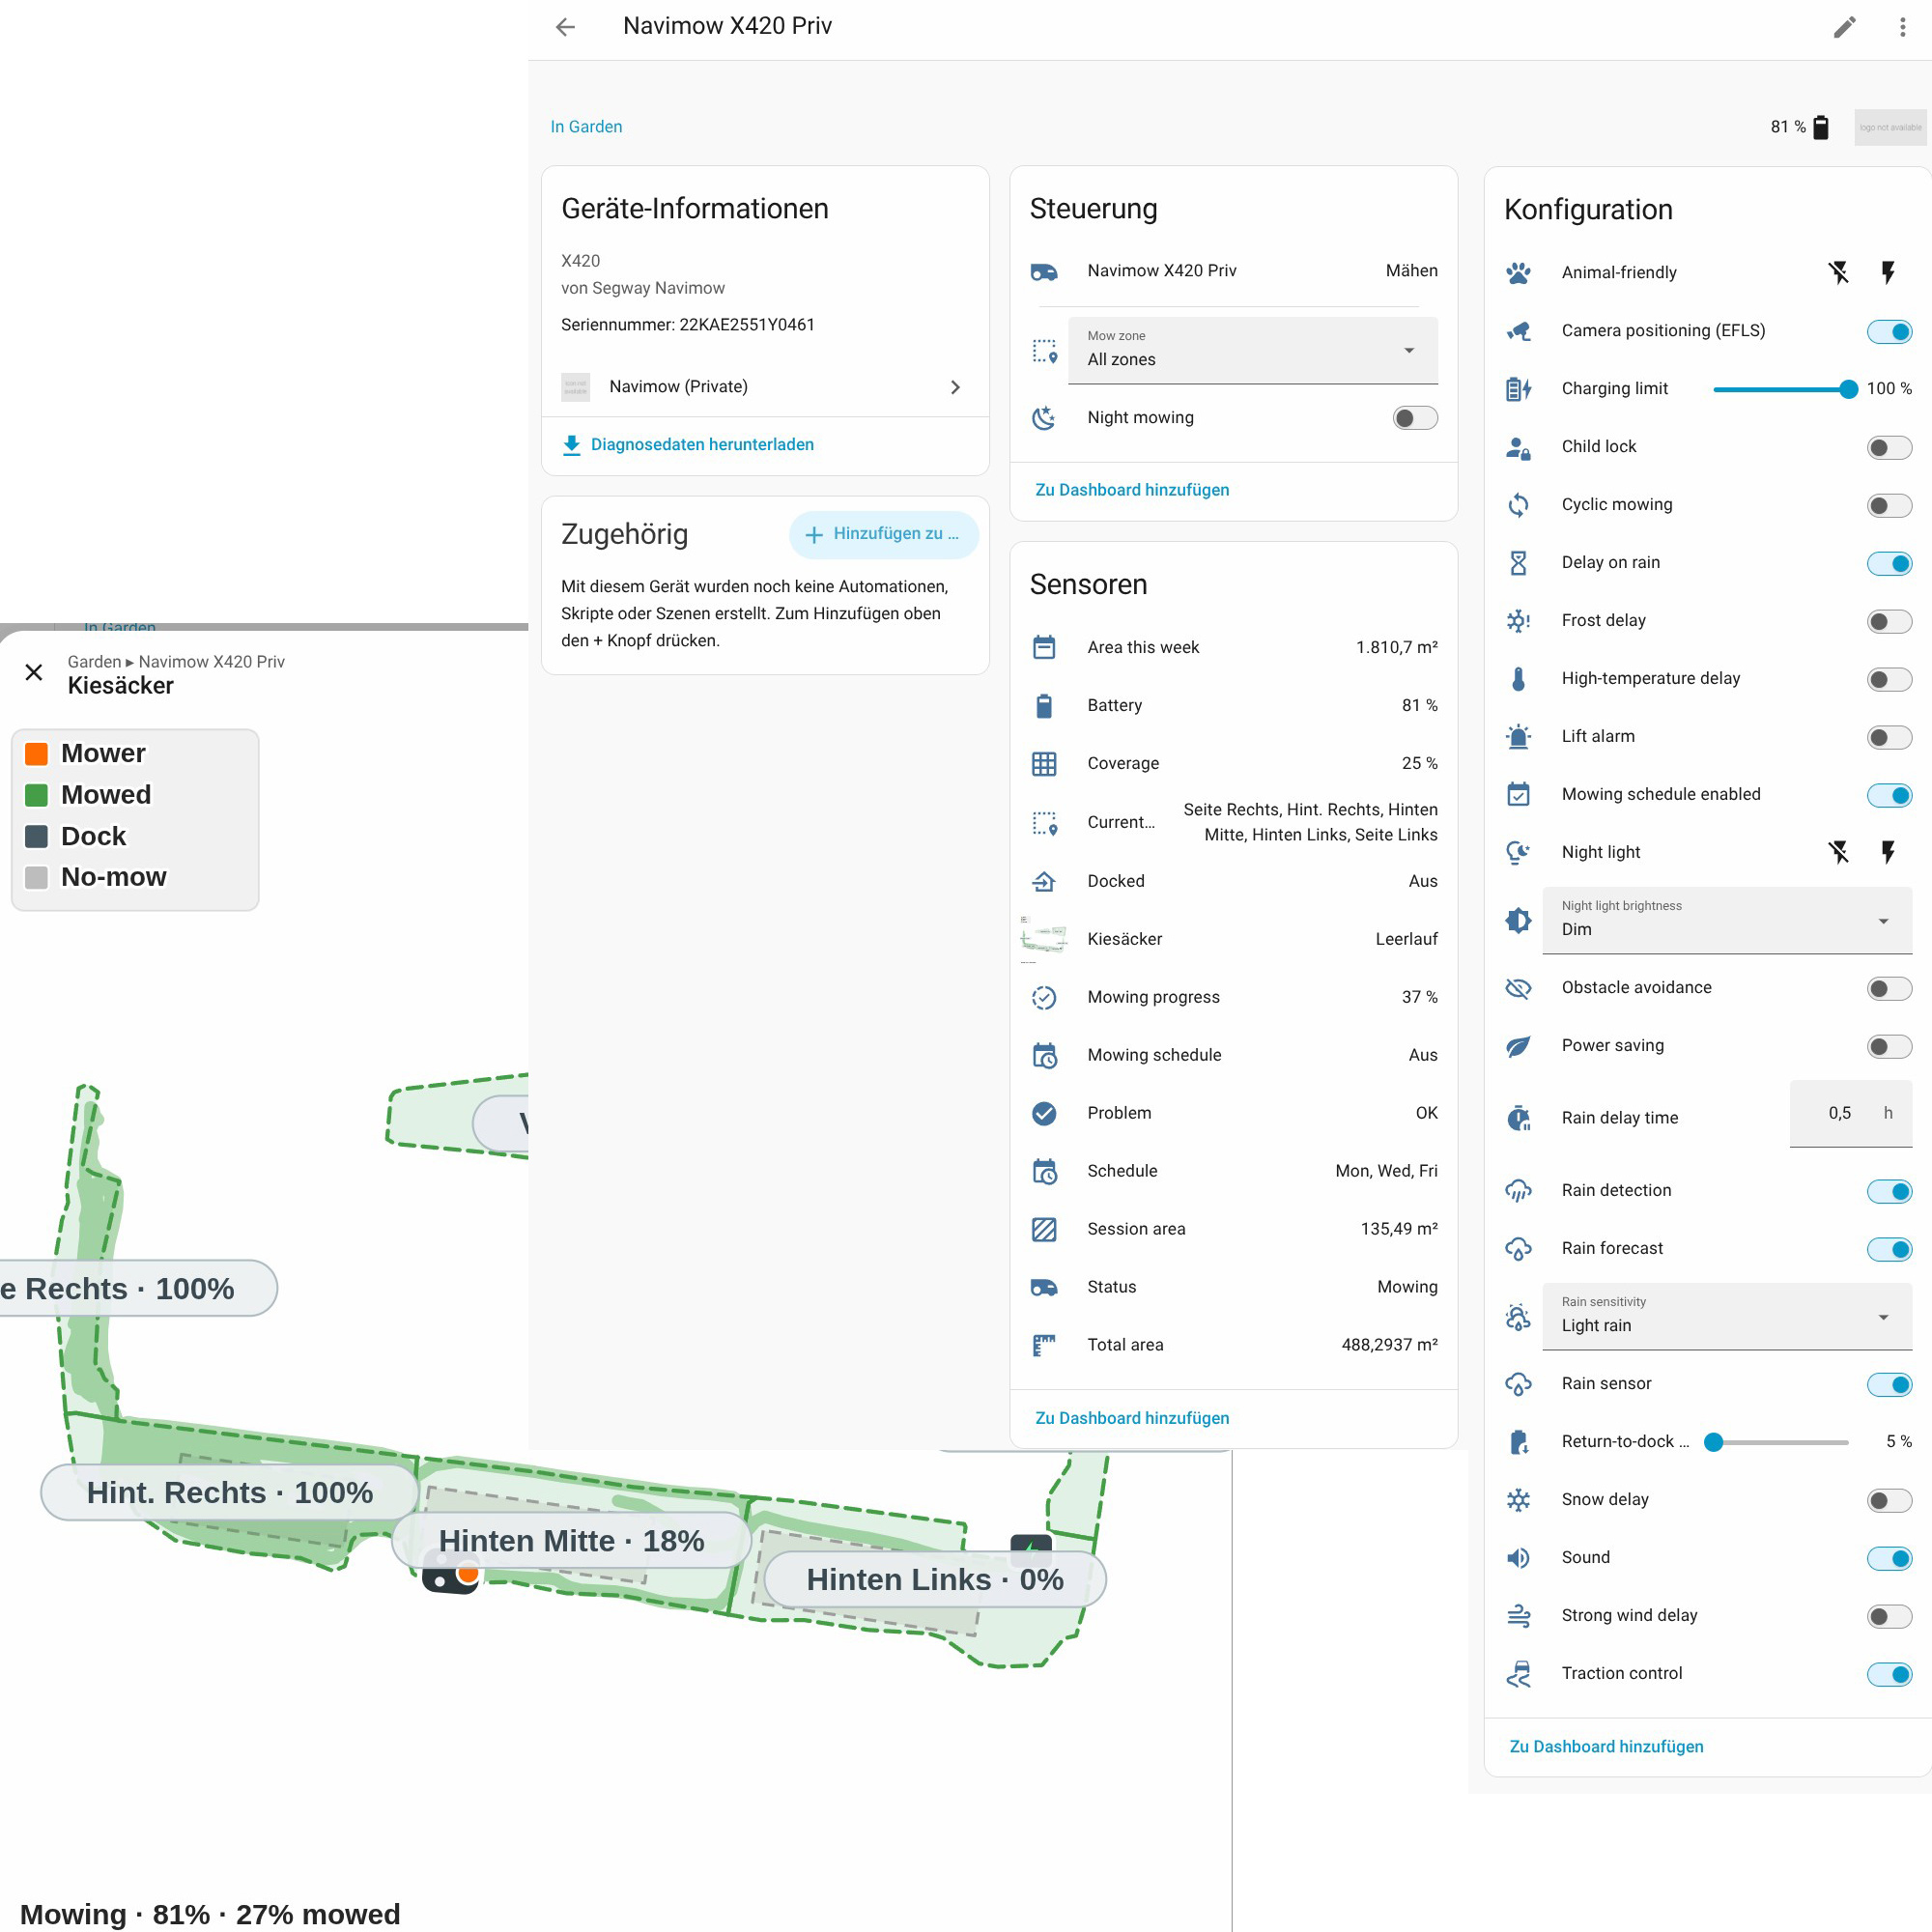The width and height of the screenshot is (1932, 1932).
Task: Click the Mowing progress icon
Action: coord(1044,997)
